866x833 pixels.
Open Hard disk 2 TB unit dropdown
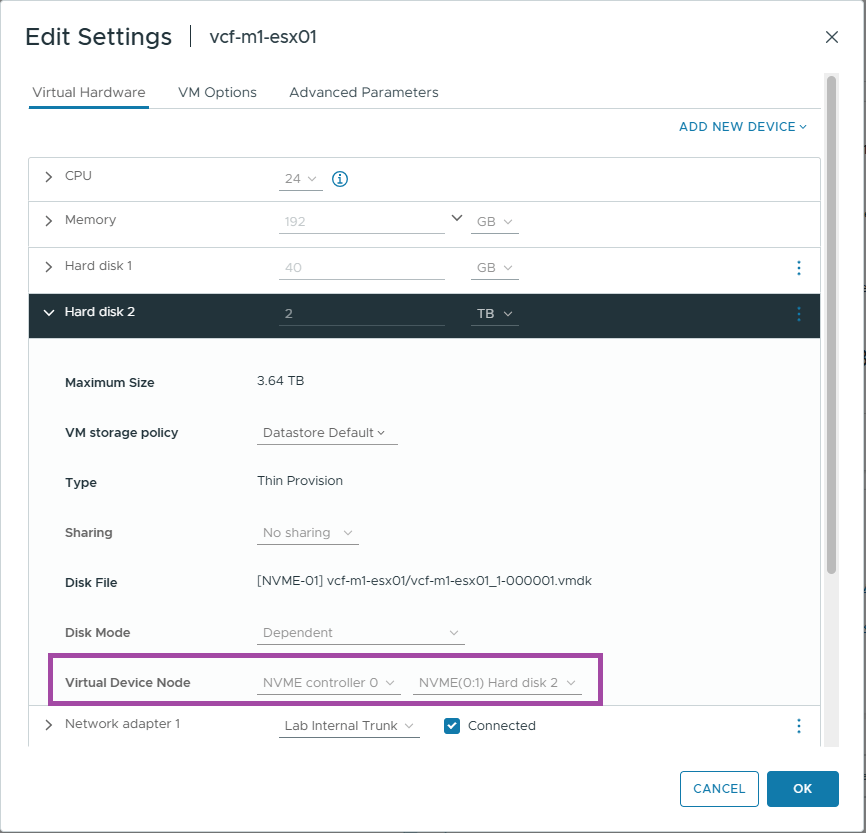[x=494, y=314]
